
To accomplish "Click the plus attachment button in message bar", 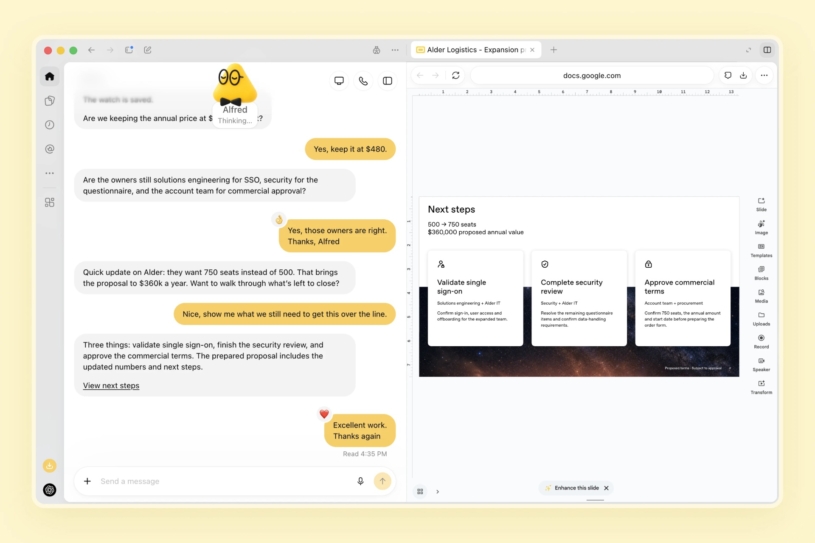I will (87, 481).
